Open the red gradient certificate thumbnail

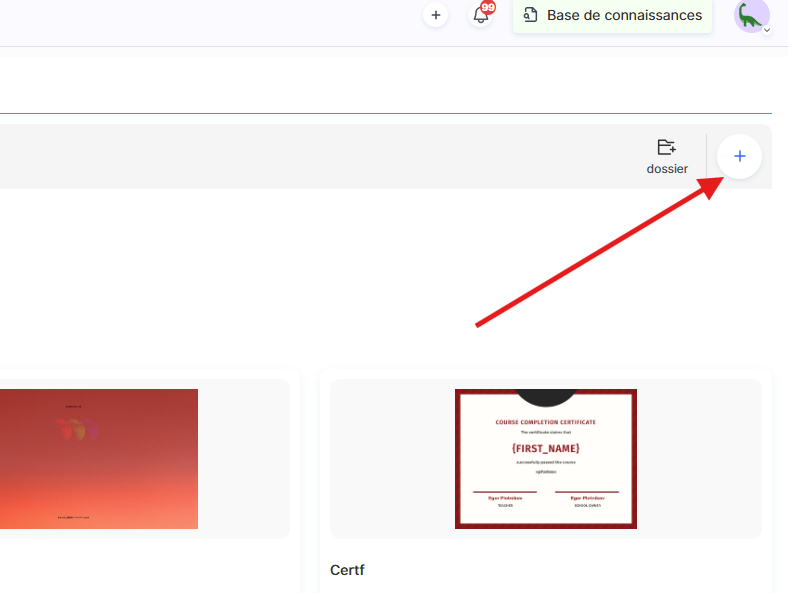tap(98, 459)
